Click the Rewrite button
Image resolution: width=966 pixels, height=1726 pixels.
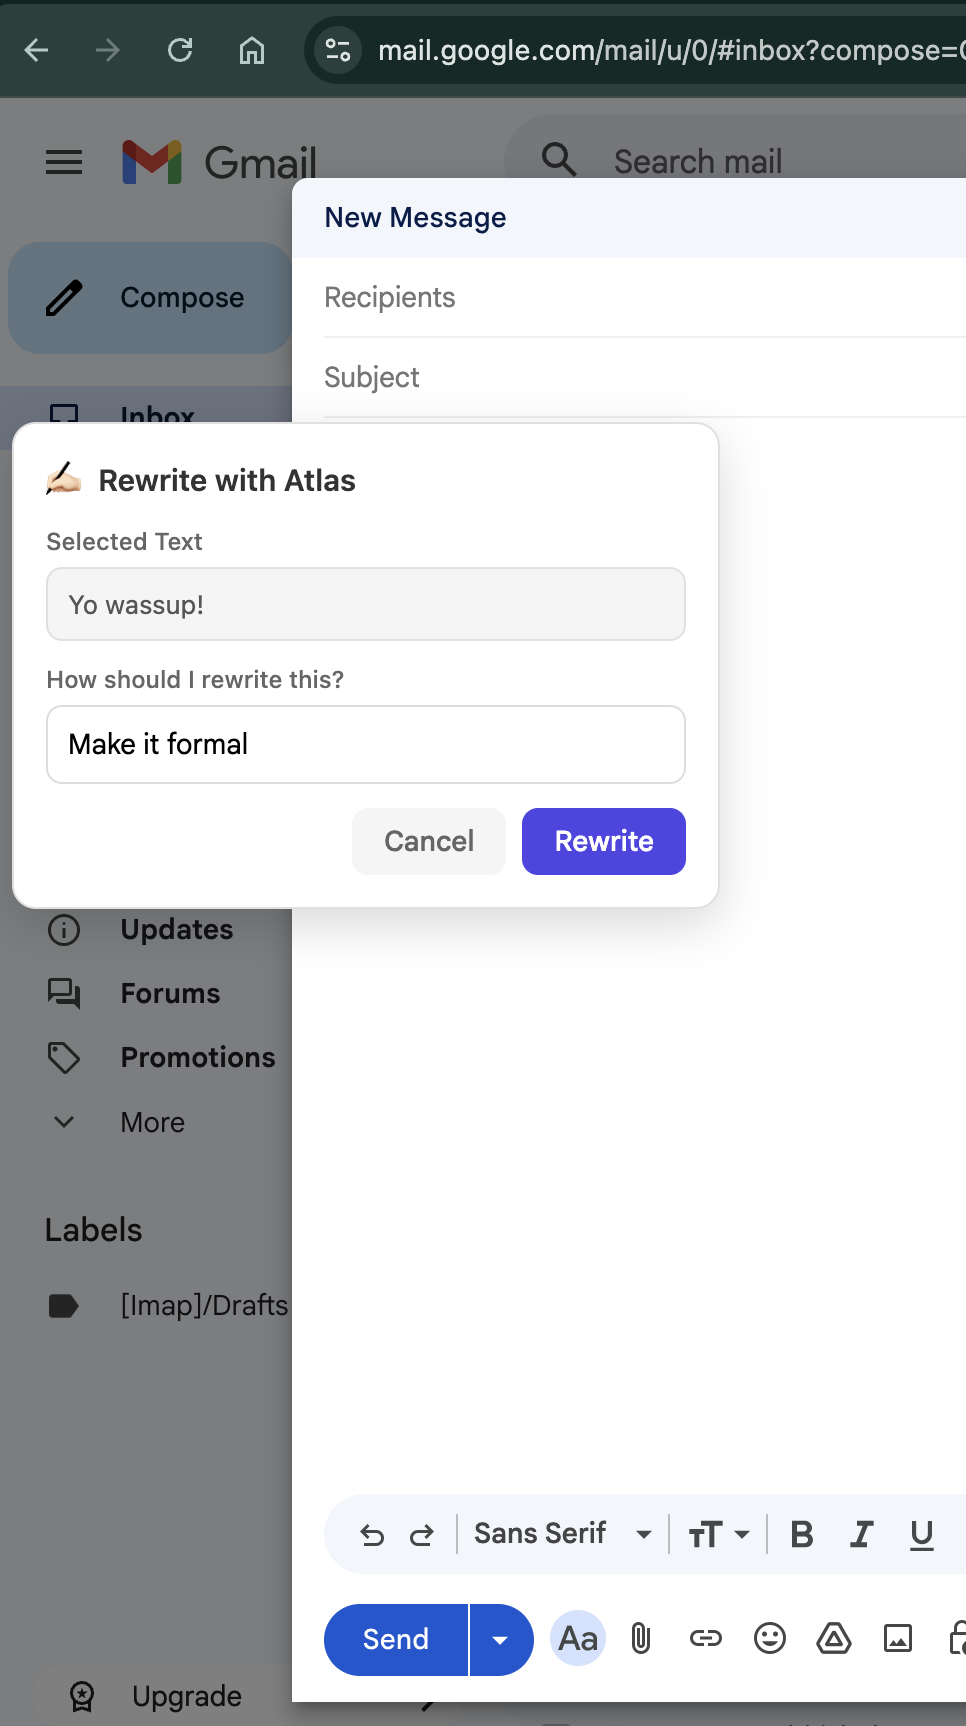(x=604, y=841)
